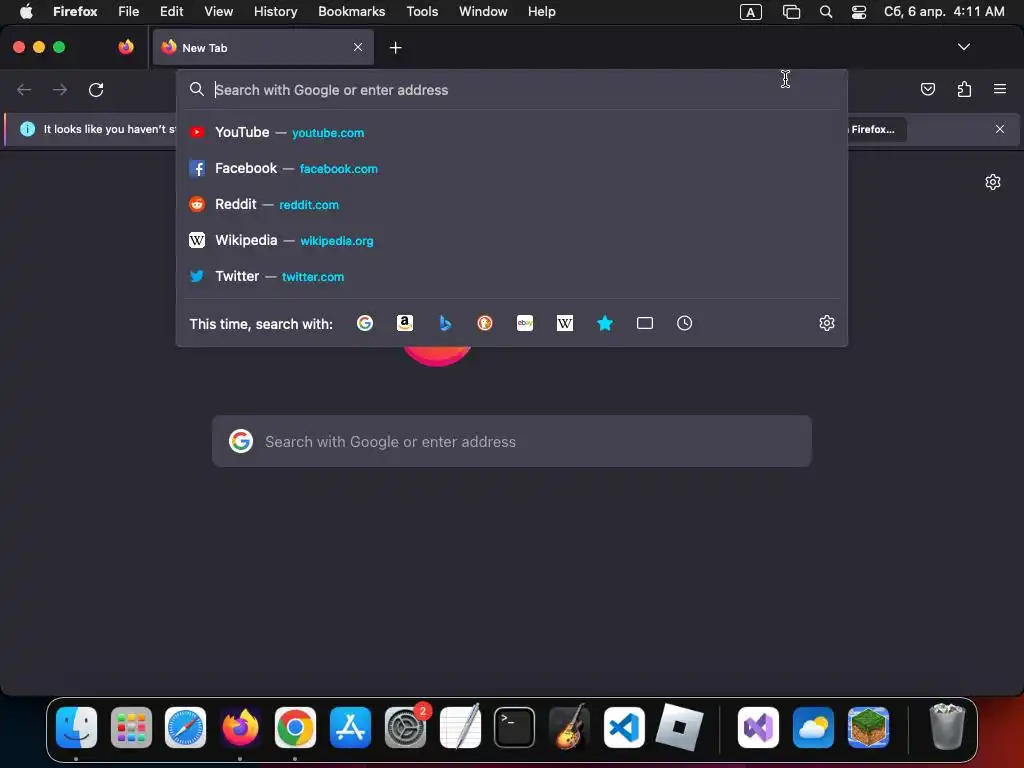Screen dimensions: 1024x768
Task: Search bookmarks via the star icon
Action: click(x=605, y=323)
